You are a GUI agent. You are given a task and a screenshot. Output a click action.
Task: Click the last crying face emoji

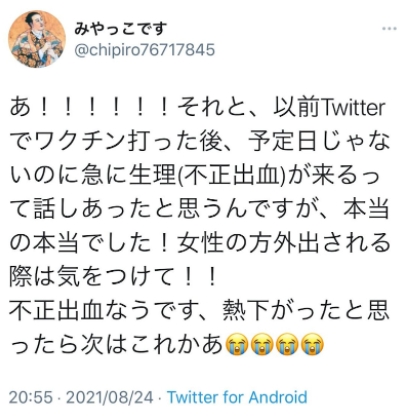coord(312,345)
